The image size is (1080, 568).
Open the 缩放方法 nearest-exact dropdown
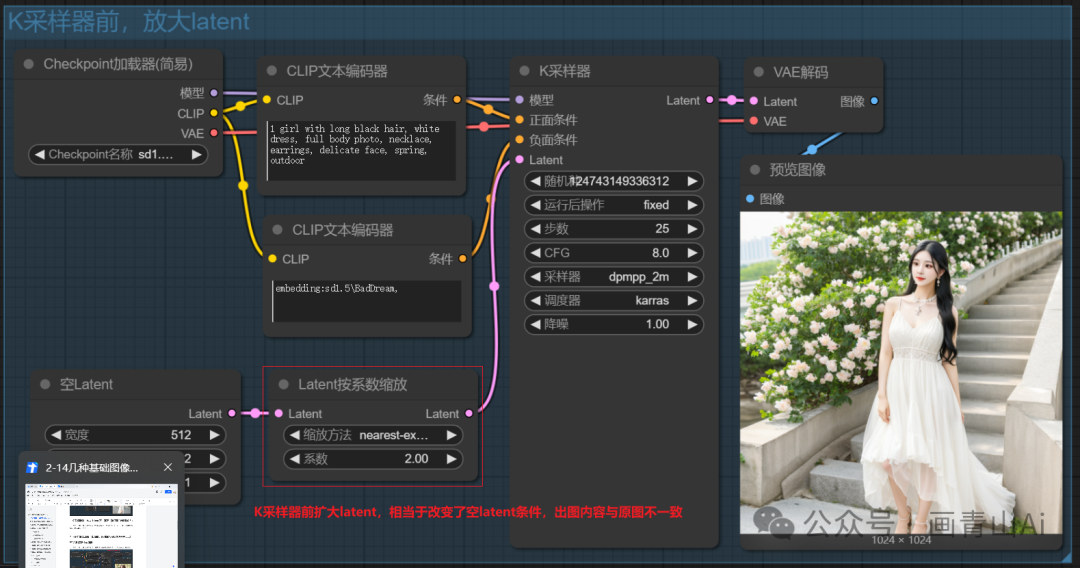(x=373, y=435)
